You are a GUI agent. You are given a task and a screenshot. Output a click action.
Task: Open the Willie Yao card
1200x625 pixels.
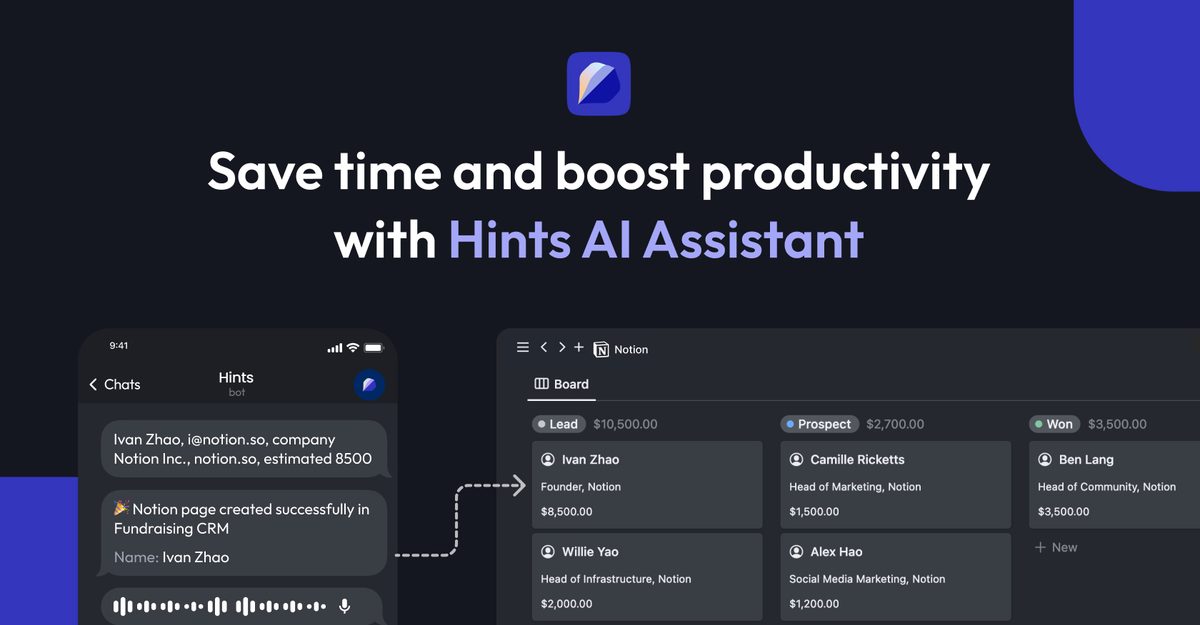tap(647, 577)
